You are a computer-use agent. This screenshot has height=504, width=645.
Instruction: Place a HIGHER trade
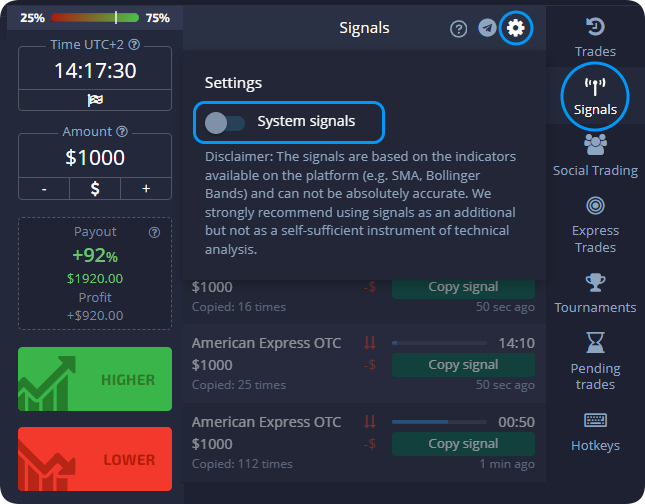[95, 379]
